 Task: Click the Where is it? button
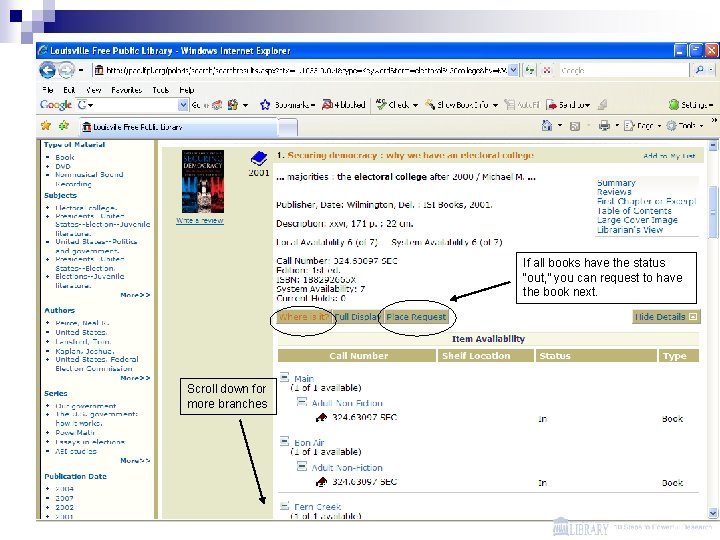tap(304, 317)
